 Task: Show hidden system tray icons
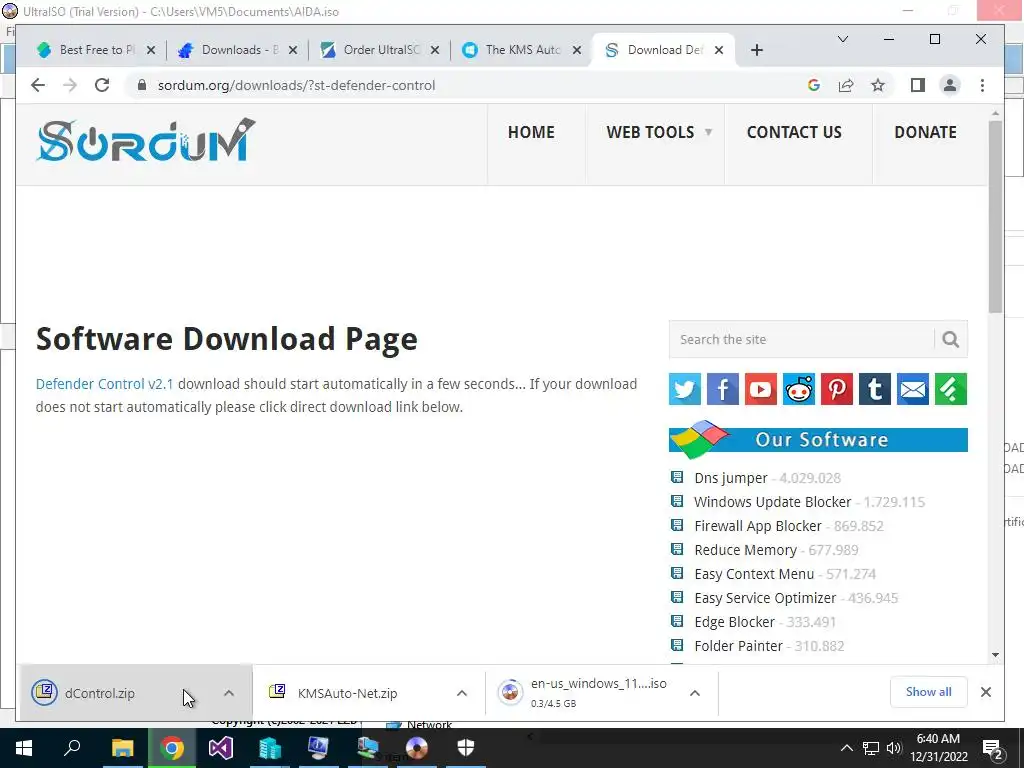point(846,748)
